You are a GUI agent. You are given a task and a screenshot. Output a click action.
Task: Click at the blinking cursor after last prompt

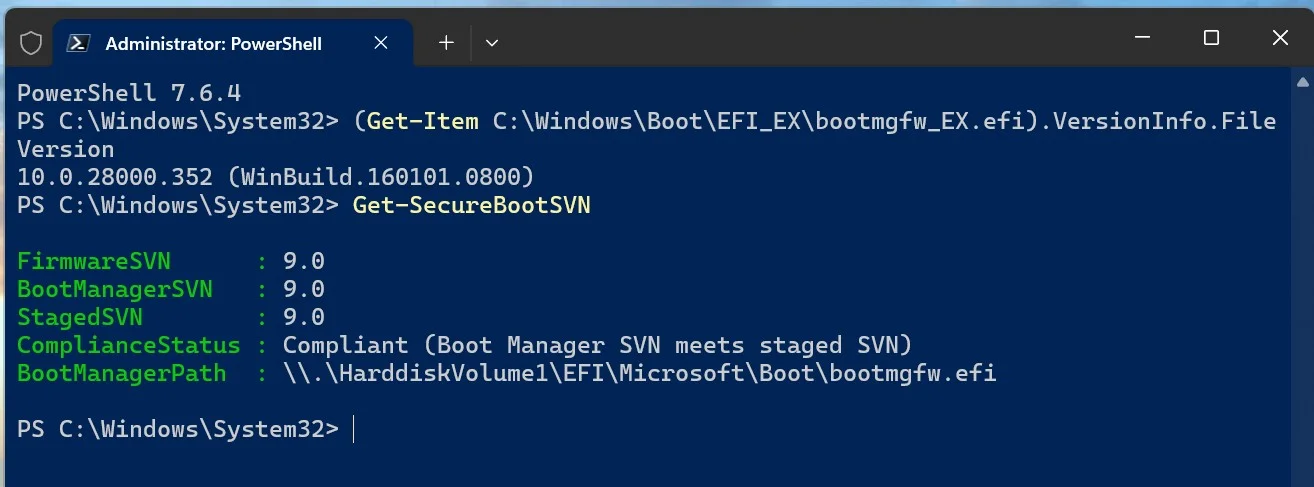point(354,429)
